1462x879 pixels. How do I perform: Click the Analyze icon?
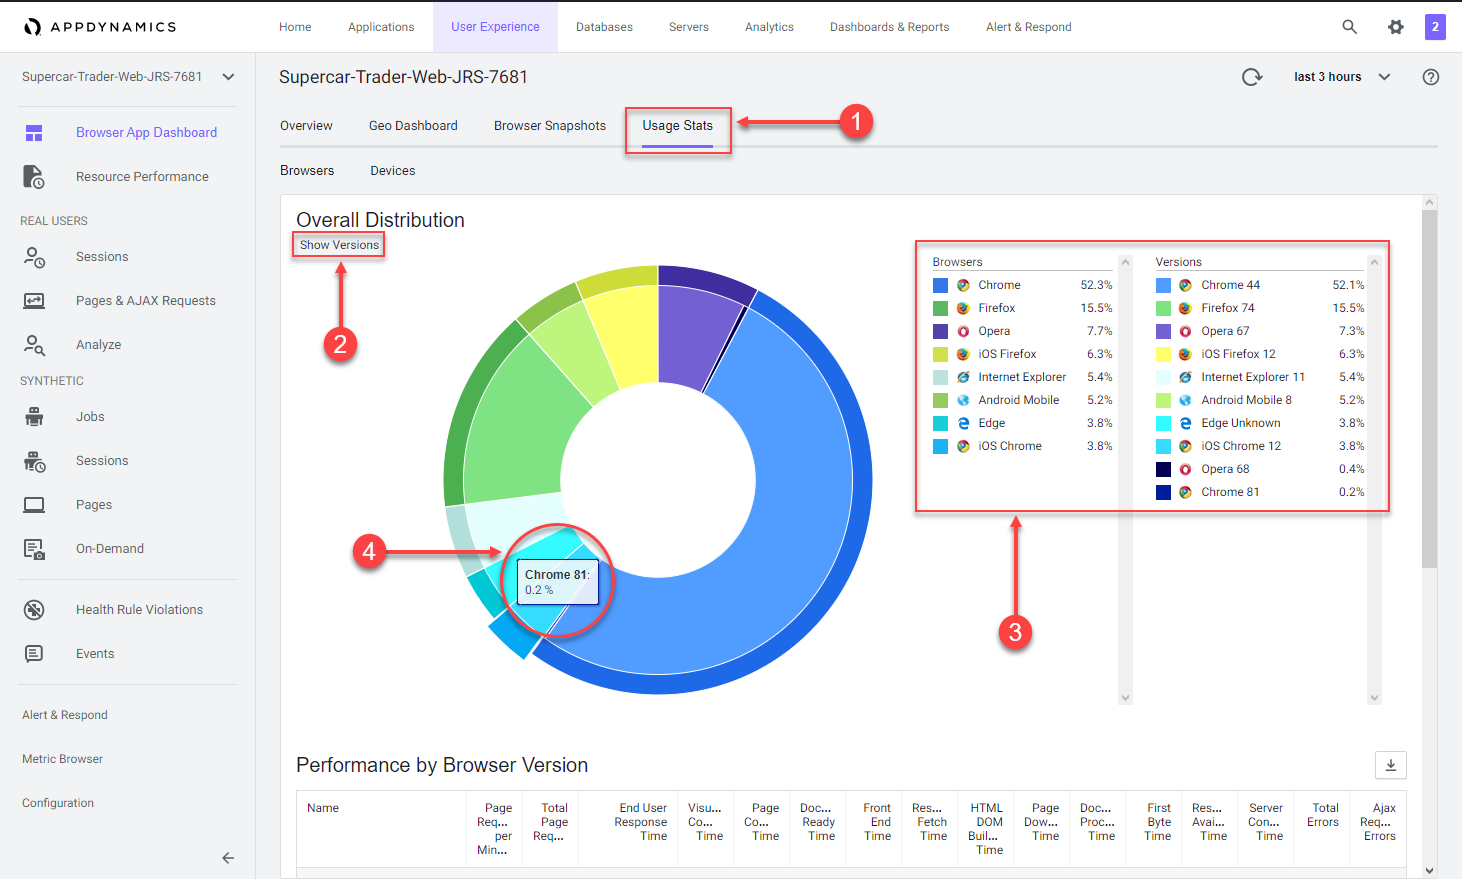[x=34, y=345]
